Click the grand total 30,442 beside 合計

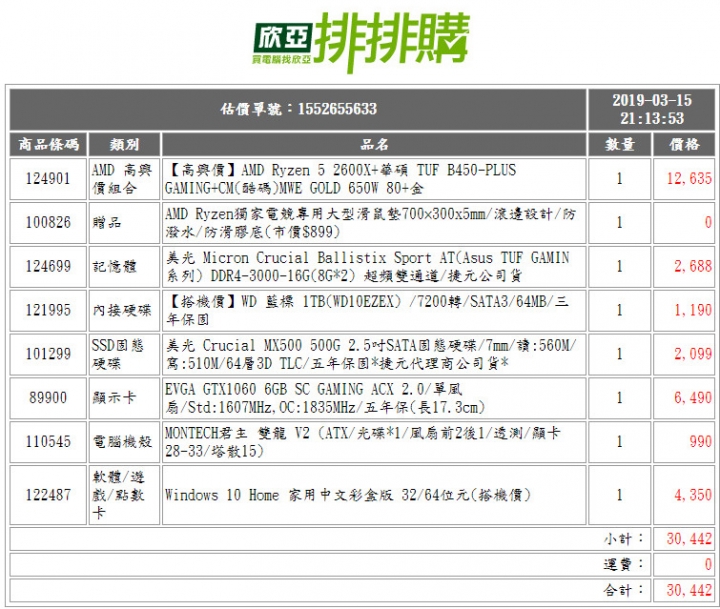[x=689, y=590]
